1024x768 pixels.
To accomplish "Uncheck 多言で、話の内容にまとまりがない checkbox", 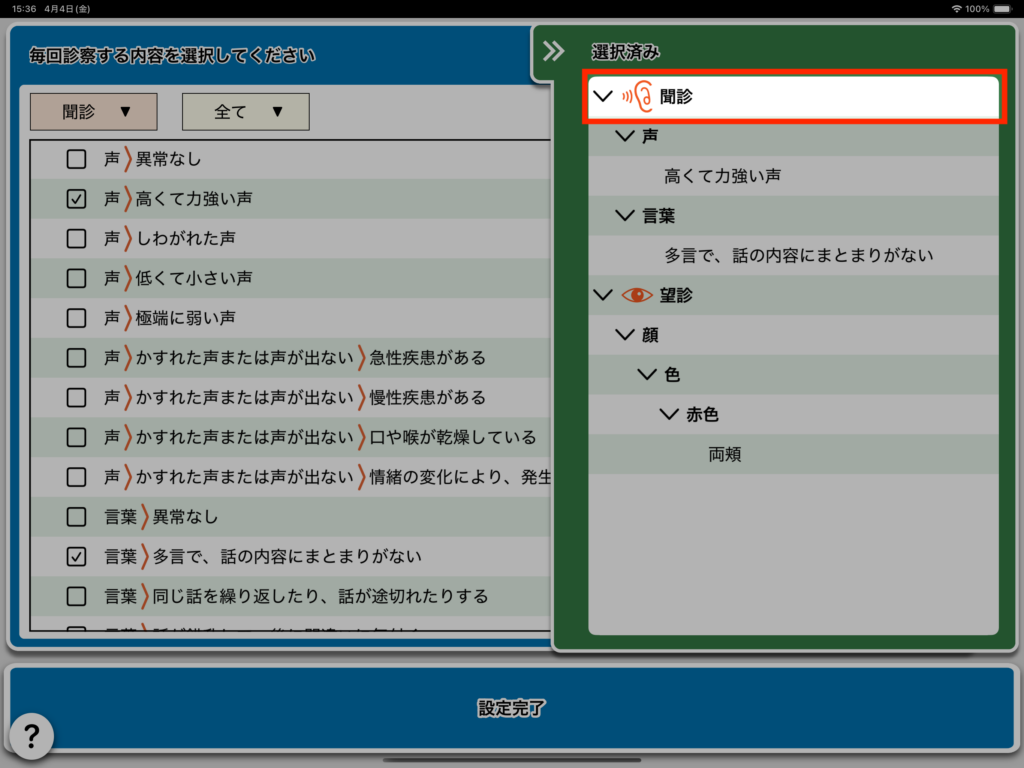I will 76,557.
